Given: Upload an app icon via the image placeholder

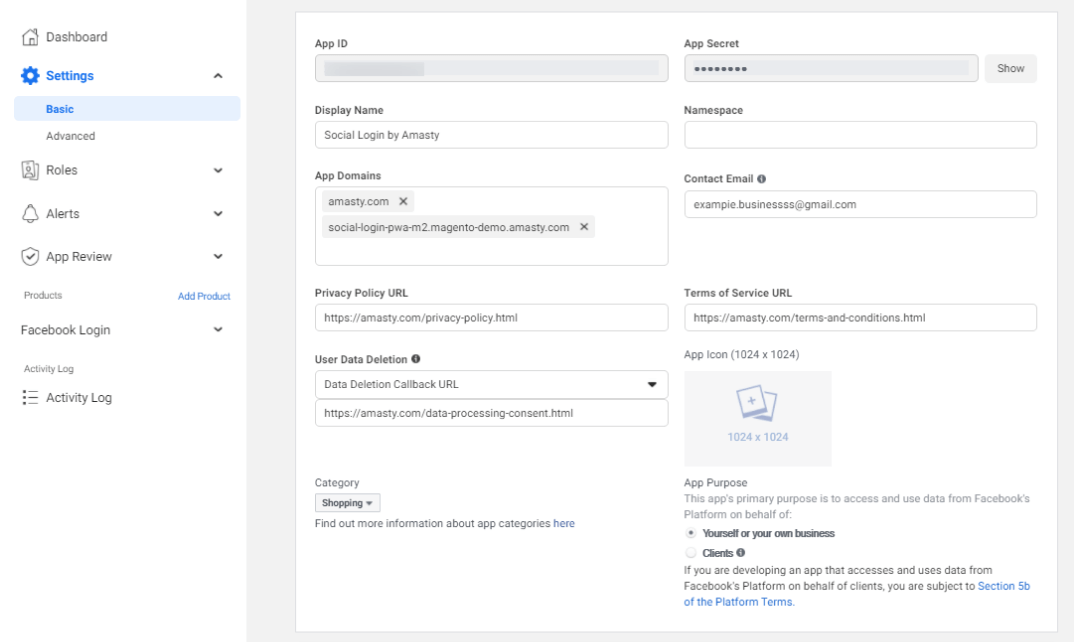Looking at the screenshot, I should (x=758, y=419).
